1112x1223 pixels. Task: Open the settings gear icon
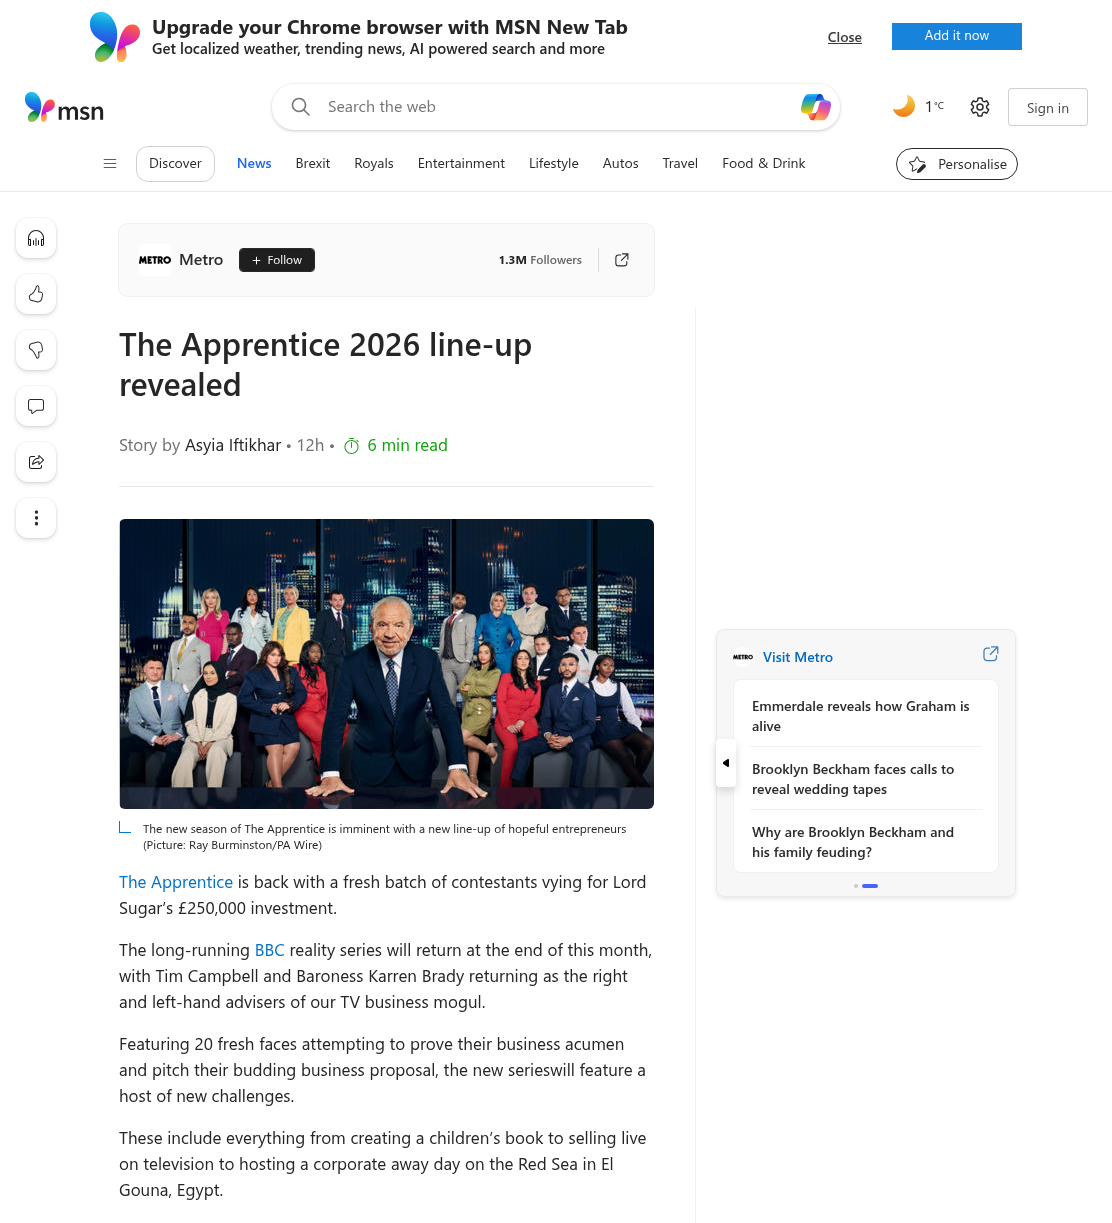[x=980, y=107]
